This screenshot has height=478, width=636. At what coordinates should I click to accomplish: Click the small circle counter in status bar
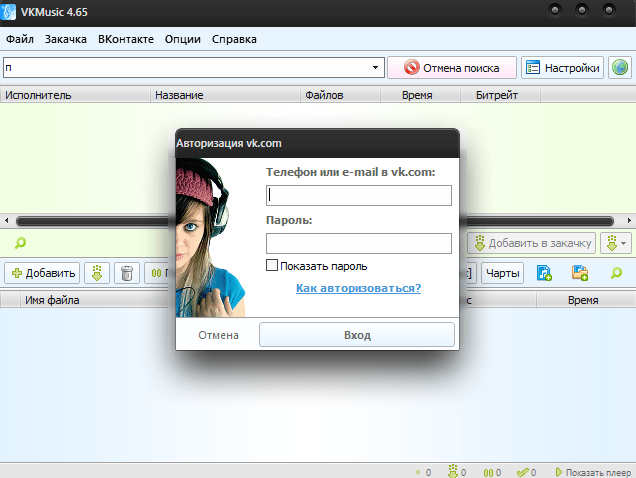click(423, 472)
